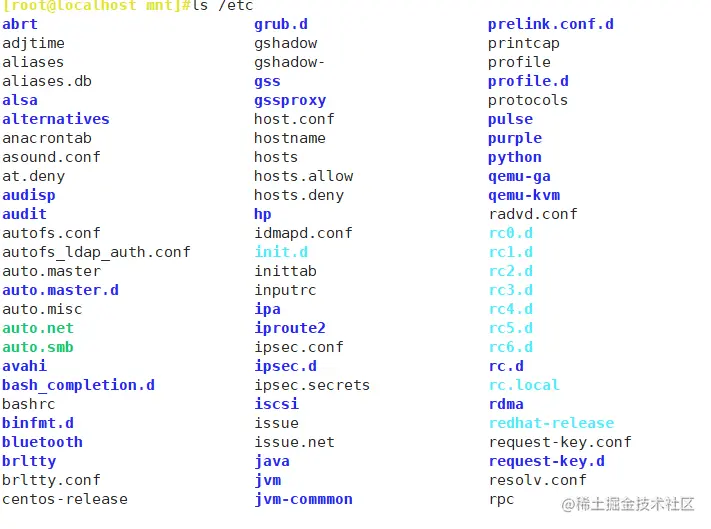
Task: Click the rc3.d symlink
Action: (x=511, y=290)
